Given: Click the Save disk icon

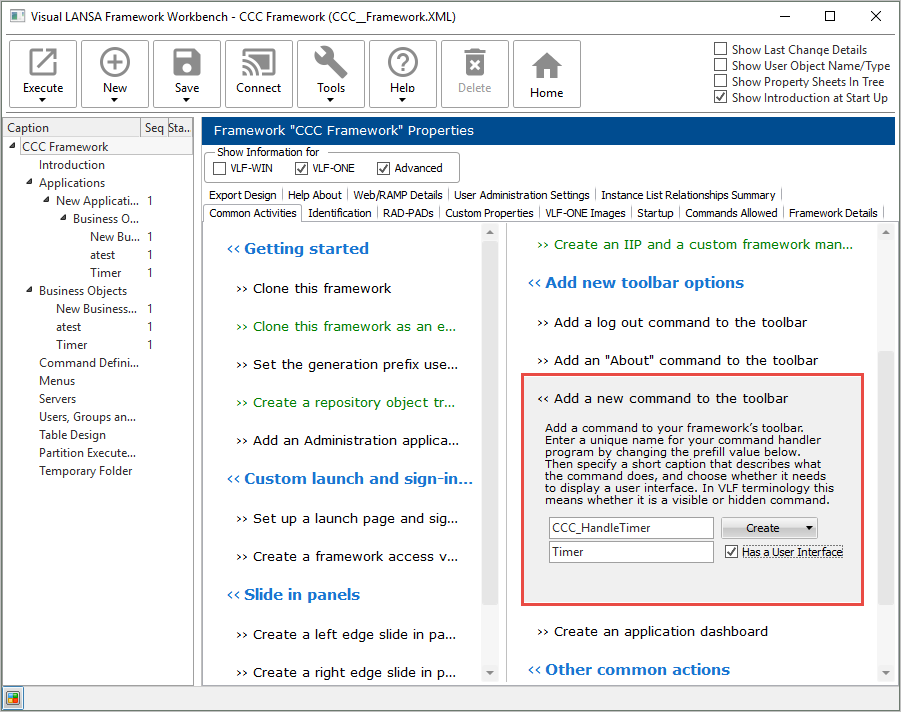Looking at the screenshot, I should 187,64.
